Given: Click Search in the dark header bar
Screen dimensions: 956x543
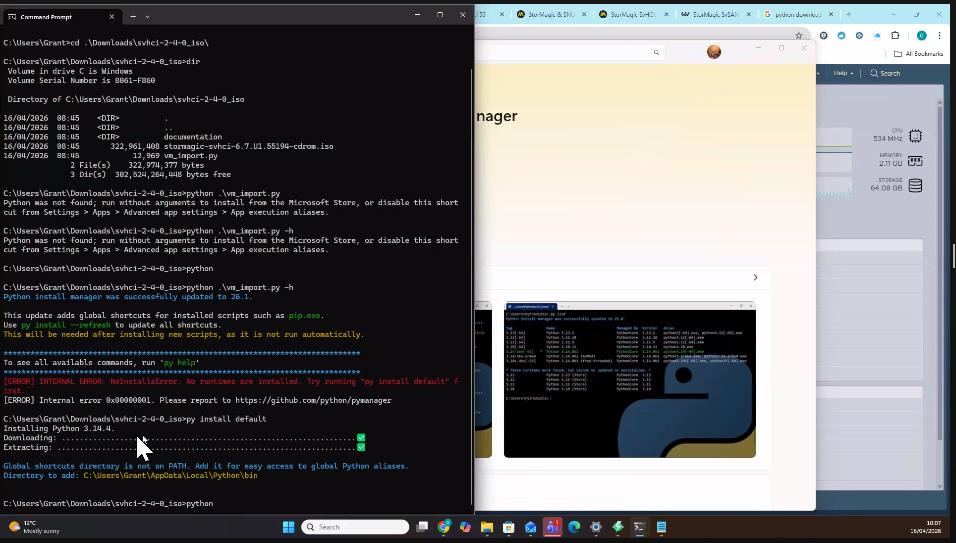Looking at the screenshot, I should tap(885, 73).
